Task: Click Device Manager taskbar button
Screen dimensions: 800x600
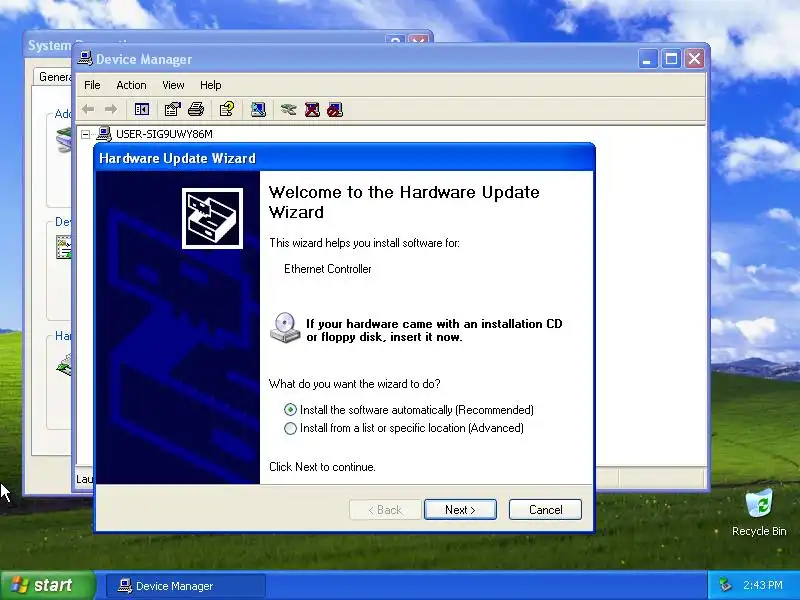Action: (x=186, y=586)
